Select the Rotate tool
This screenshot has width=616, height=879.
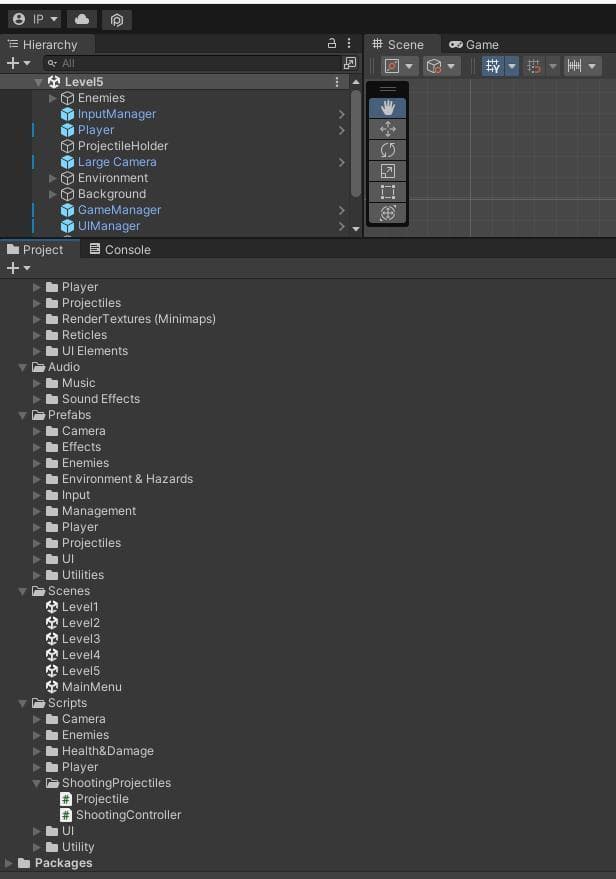[387, 150]
